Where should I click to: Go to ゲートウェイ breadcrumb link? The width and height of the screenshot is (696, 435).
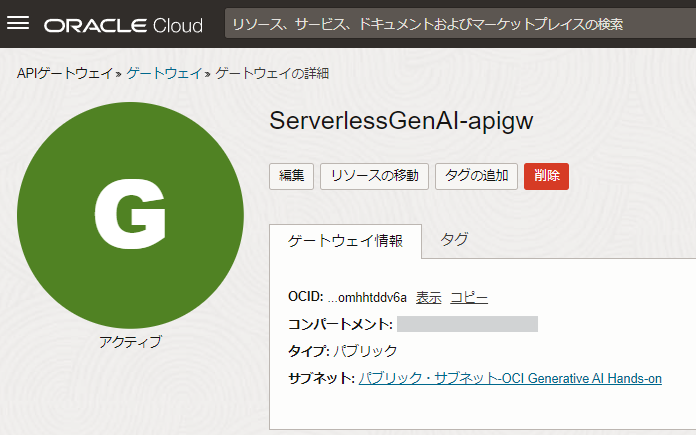(x=164, y=73)
